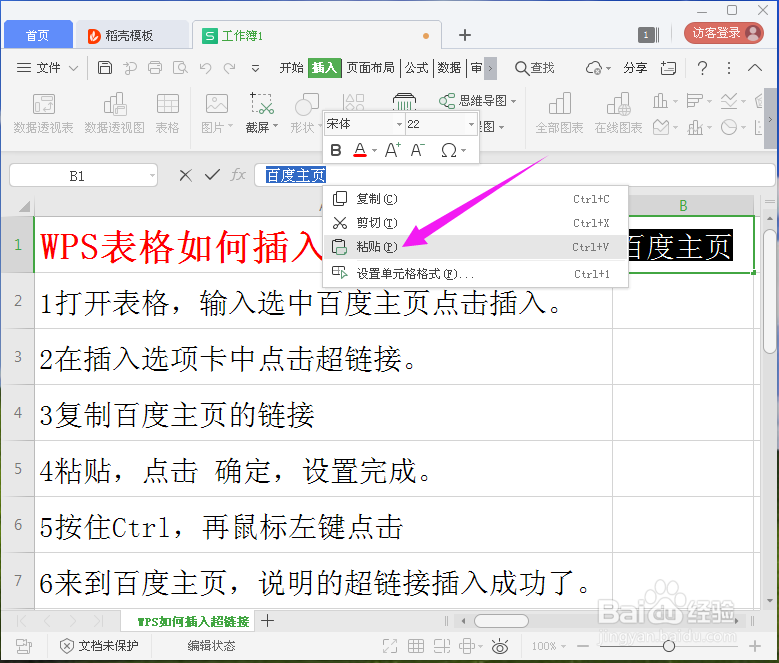Click the 截屏 screenshot tool
The width and height of the screenshot is (779, 663).
(261, 113)
